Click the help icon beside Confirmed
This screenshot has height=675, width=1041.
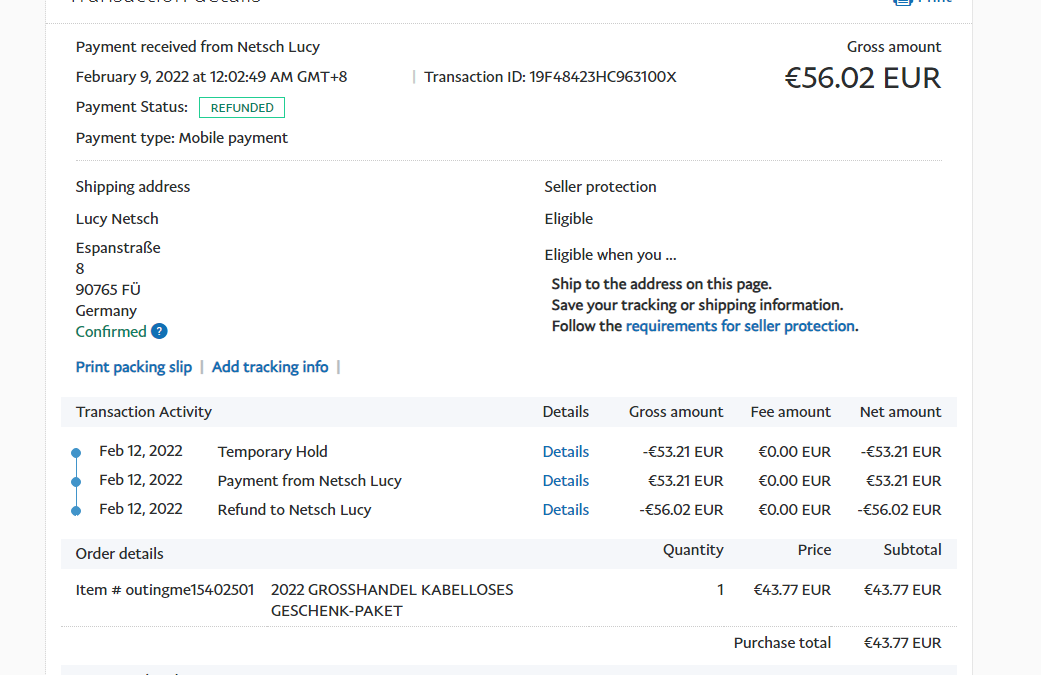(x=159, y=332)
